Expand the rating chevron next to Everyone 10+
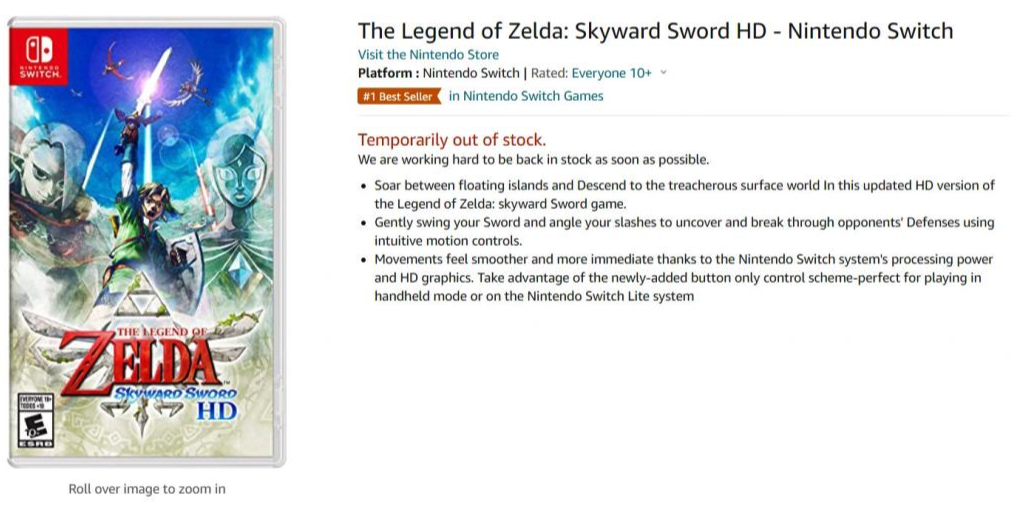Screen dimensions: 1020x516 [x=664, y=73]
